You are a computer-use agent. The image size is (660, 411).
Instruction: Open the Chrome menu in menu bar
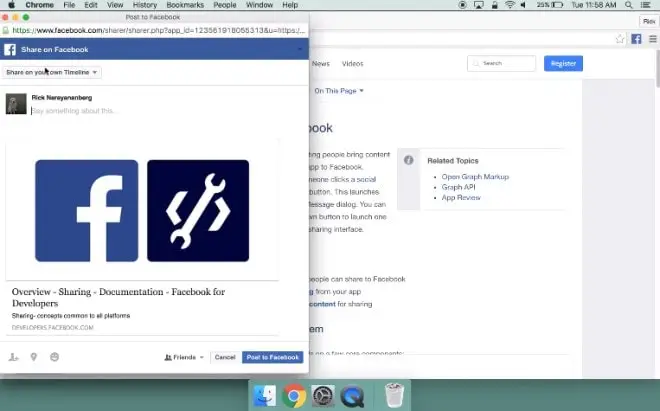pos(40,5)
